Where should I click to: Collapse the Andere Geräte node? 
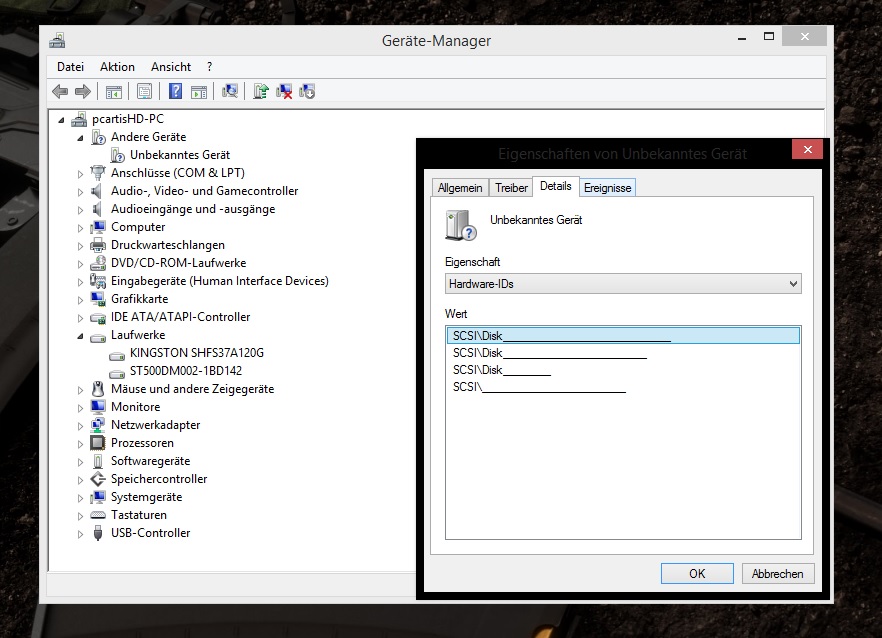(x=80, y=138)
